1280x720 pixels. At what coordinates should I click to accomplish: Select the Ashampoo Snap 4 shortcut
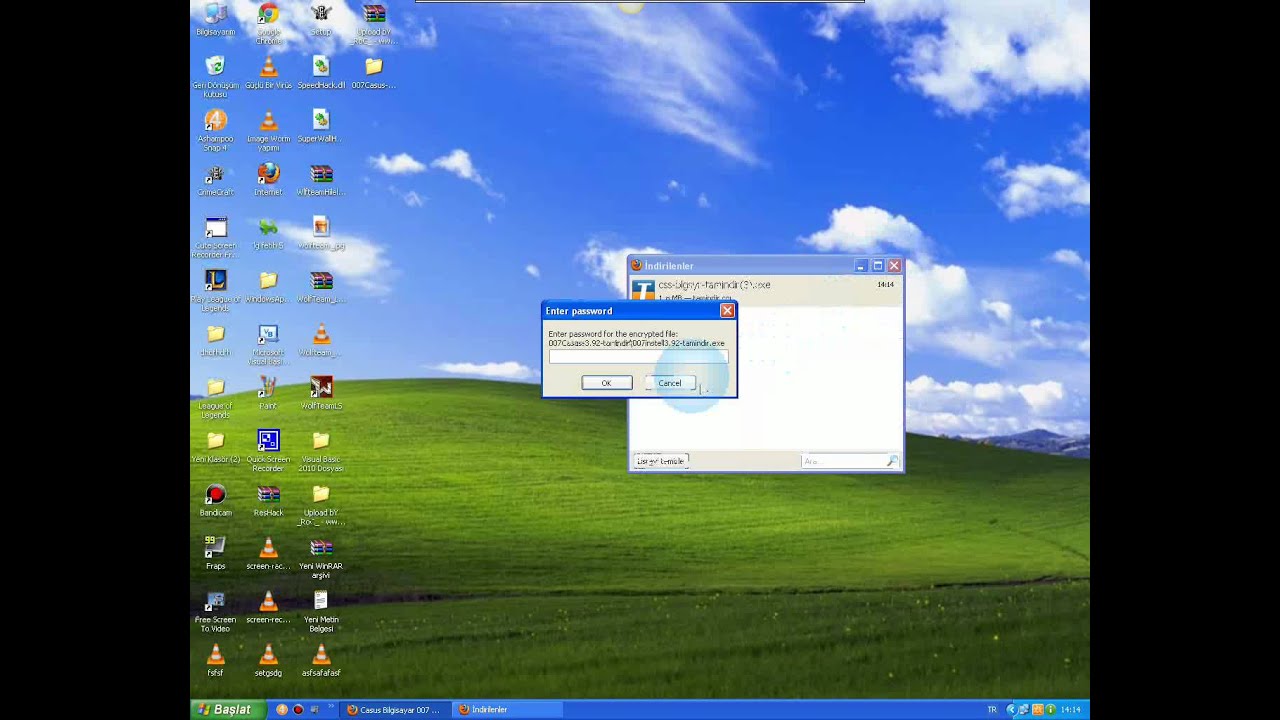click(x=215, y=130)
